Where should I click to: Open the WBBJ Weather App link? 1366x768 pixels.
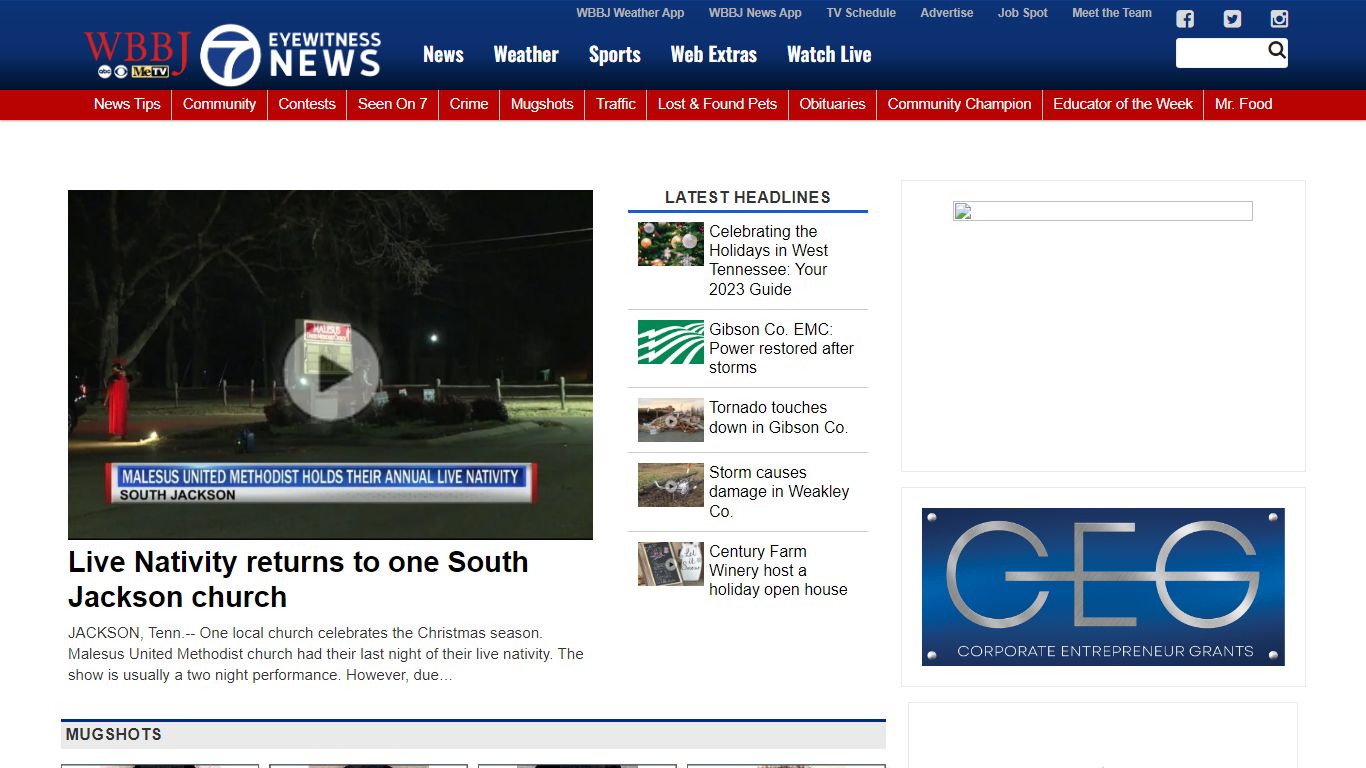[x=630, y=13]
